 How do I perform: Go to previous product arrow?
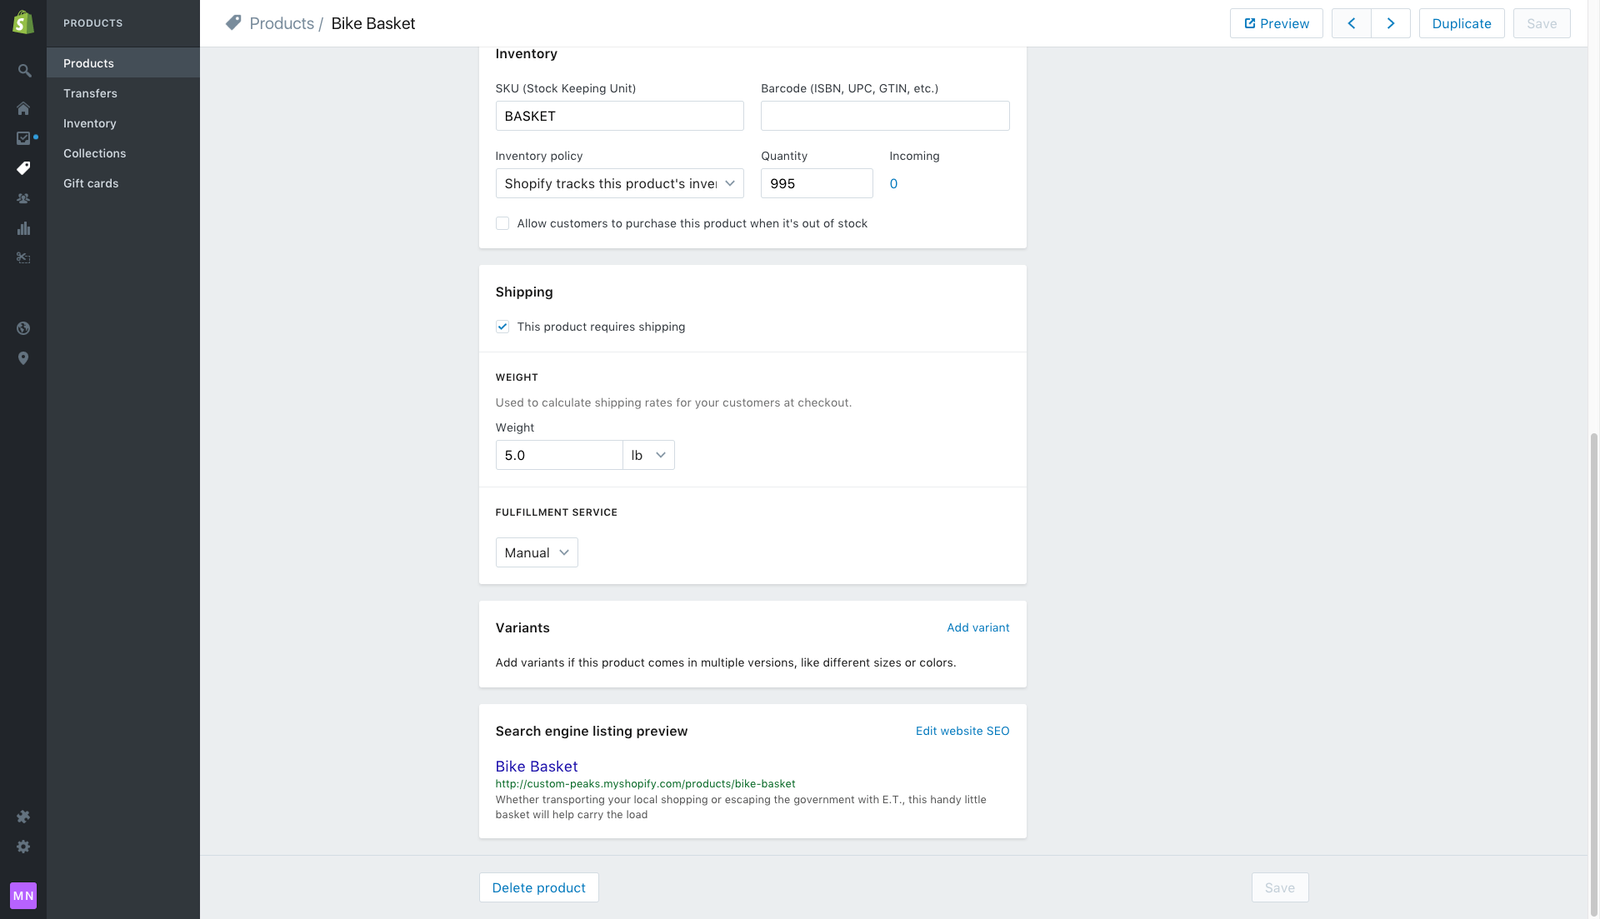tap(1351, 23)
